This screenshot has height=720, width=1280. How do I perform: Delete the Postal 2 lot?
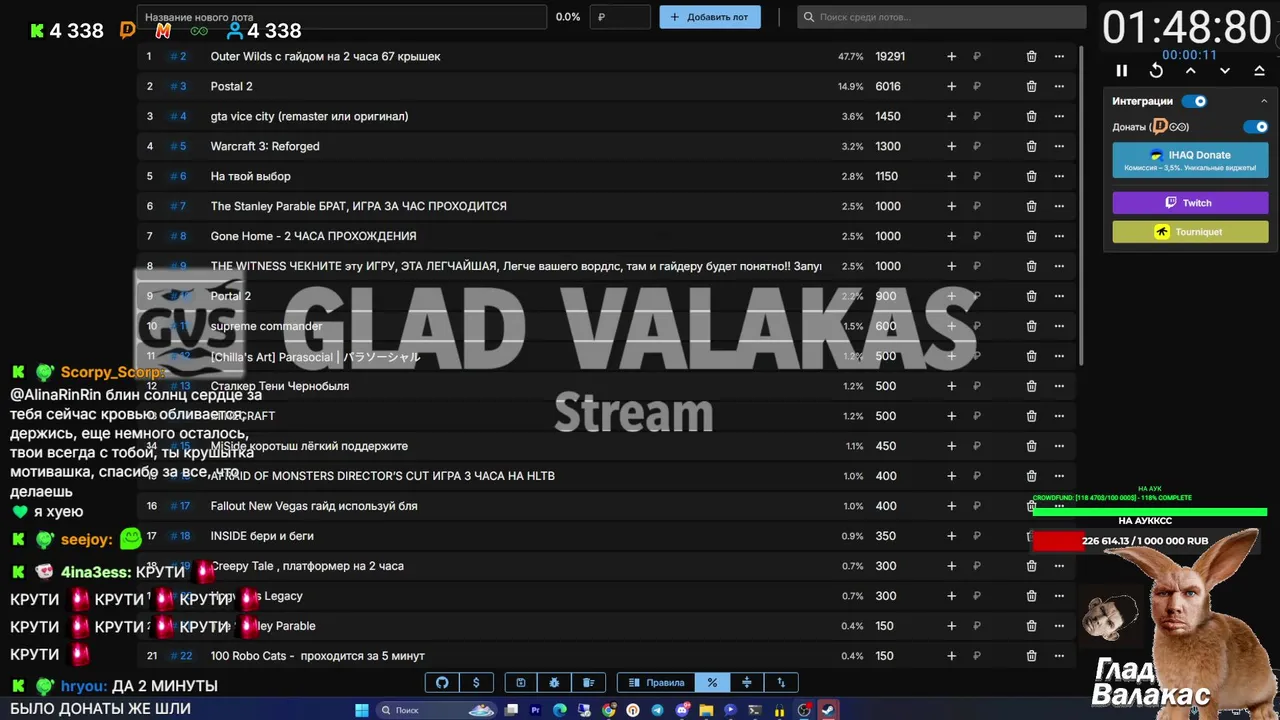point(1032,87)
